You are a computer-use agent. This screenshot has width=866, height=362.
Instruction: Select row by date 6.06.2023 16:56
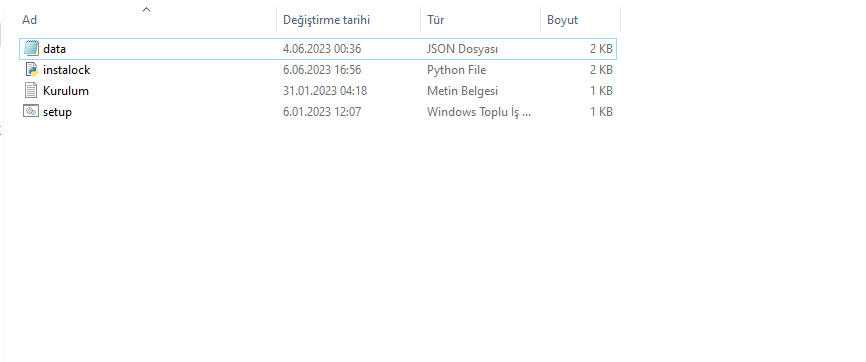pyautogui.click(x=322, y=70)
